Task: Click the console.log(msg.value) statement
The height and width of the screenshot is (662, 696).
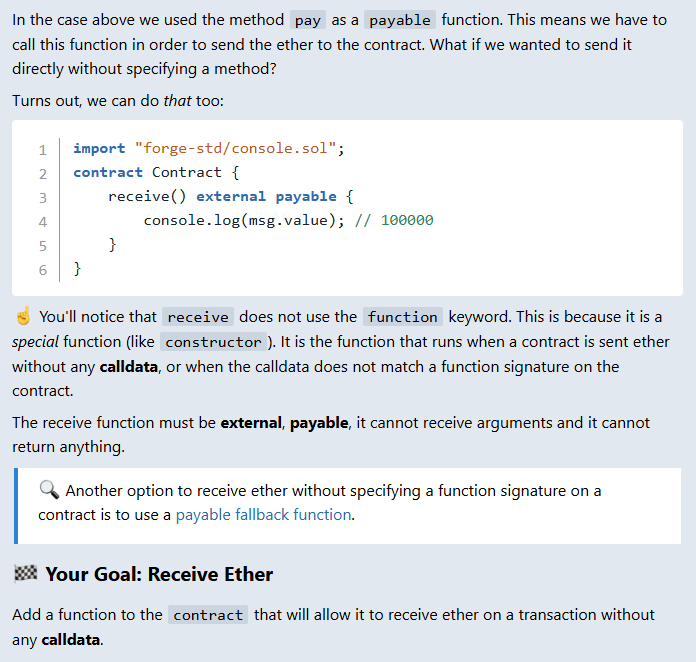Action: tap(244, 221)
